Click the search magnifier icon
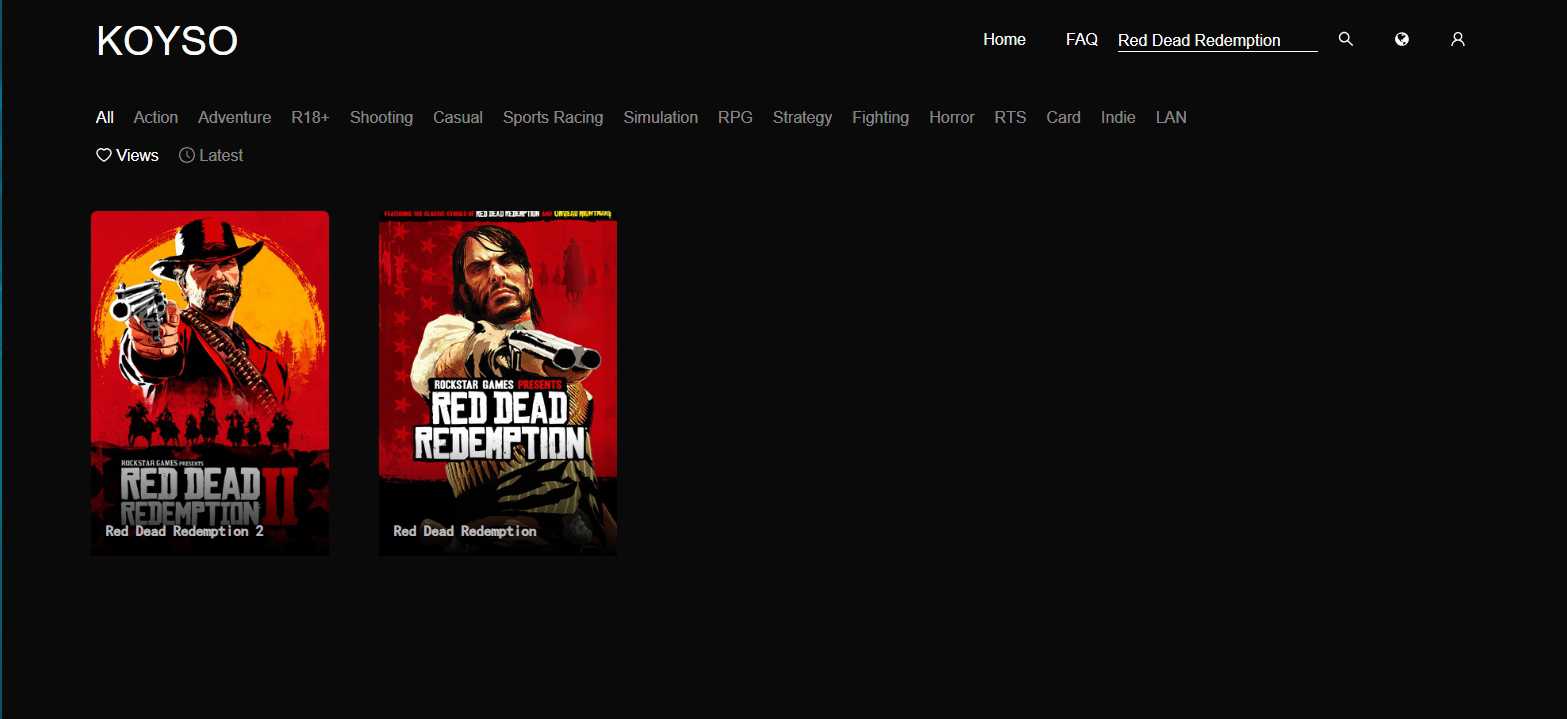This screenshot has height=719, width=1567. tap(1345, 39)
